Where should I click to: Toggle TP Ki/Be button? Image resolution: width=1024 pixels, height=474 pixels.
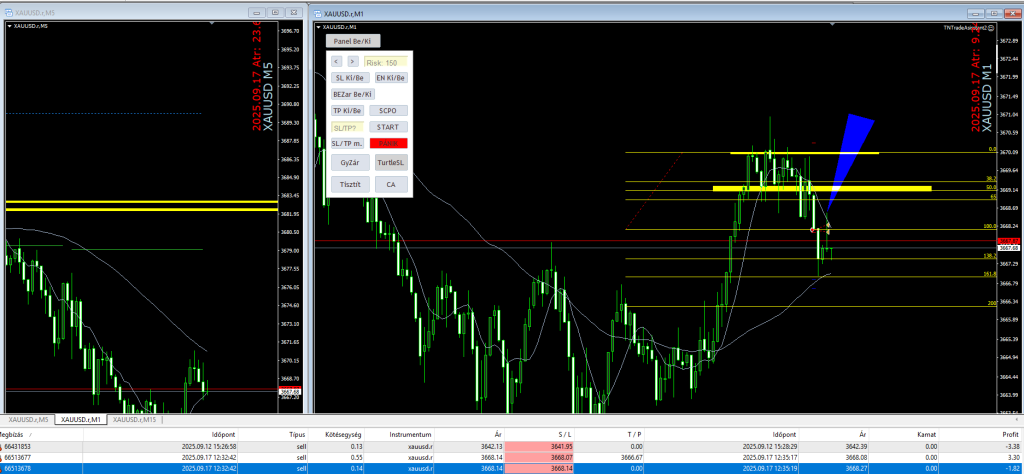[x=349, y=110]
